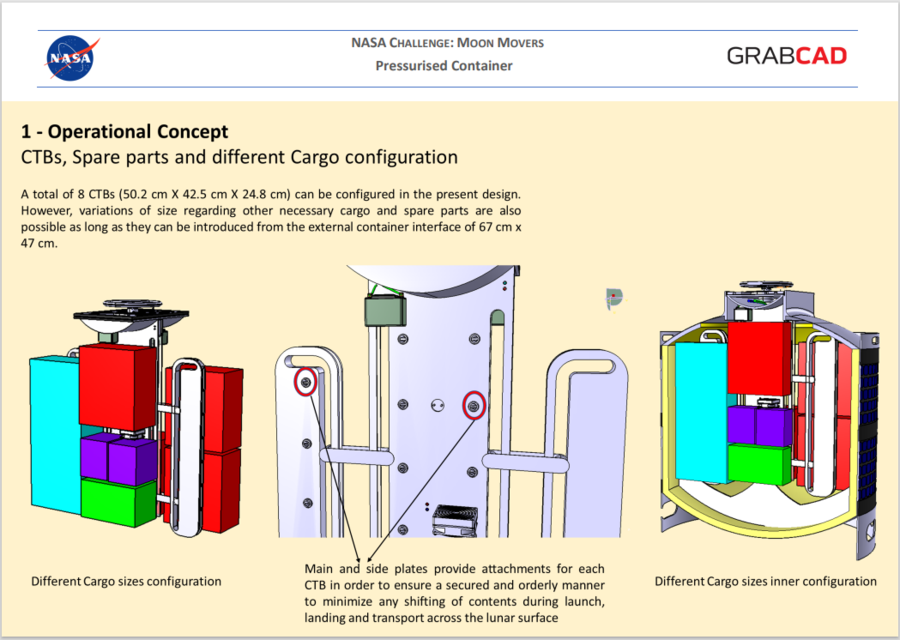Image resolution: width=900 pixels, height=640 pixels.
Task: Click the Pressurised Container subtitle
Action: (x=444, y=66)
